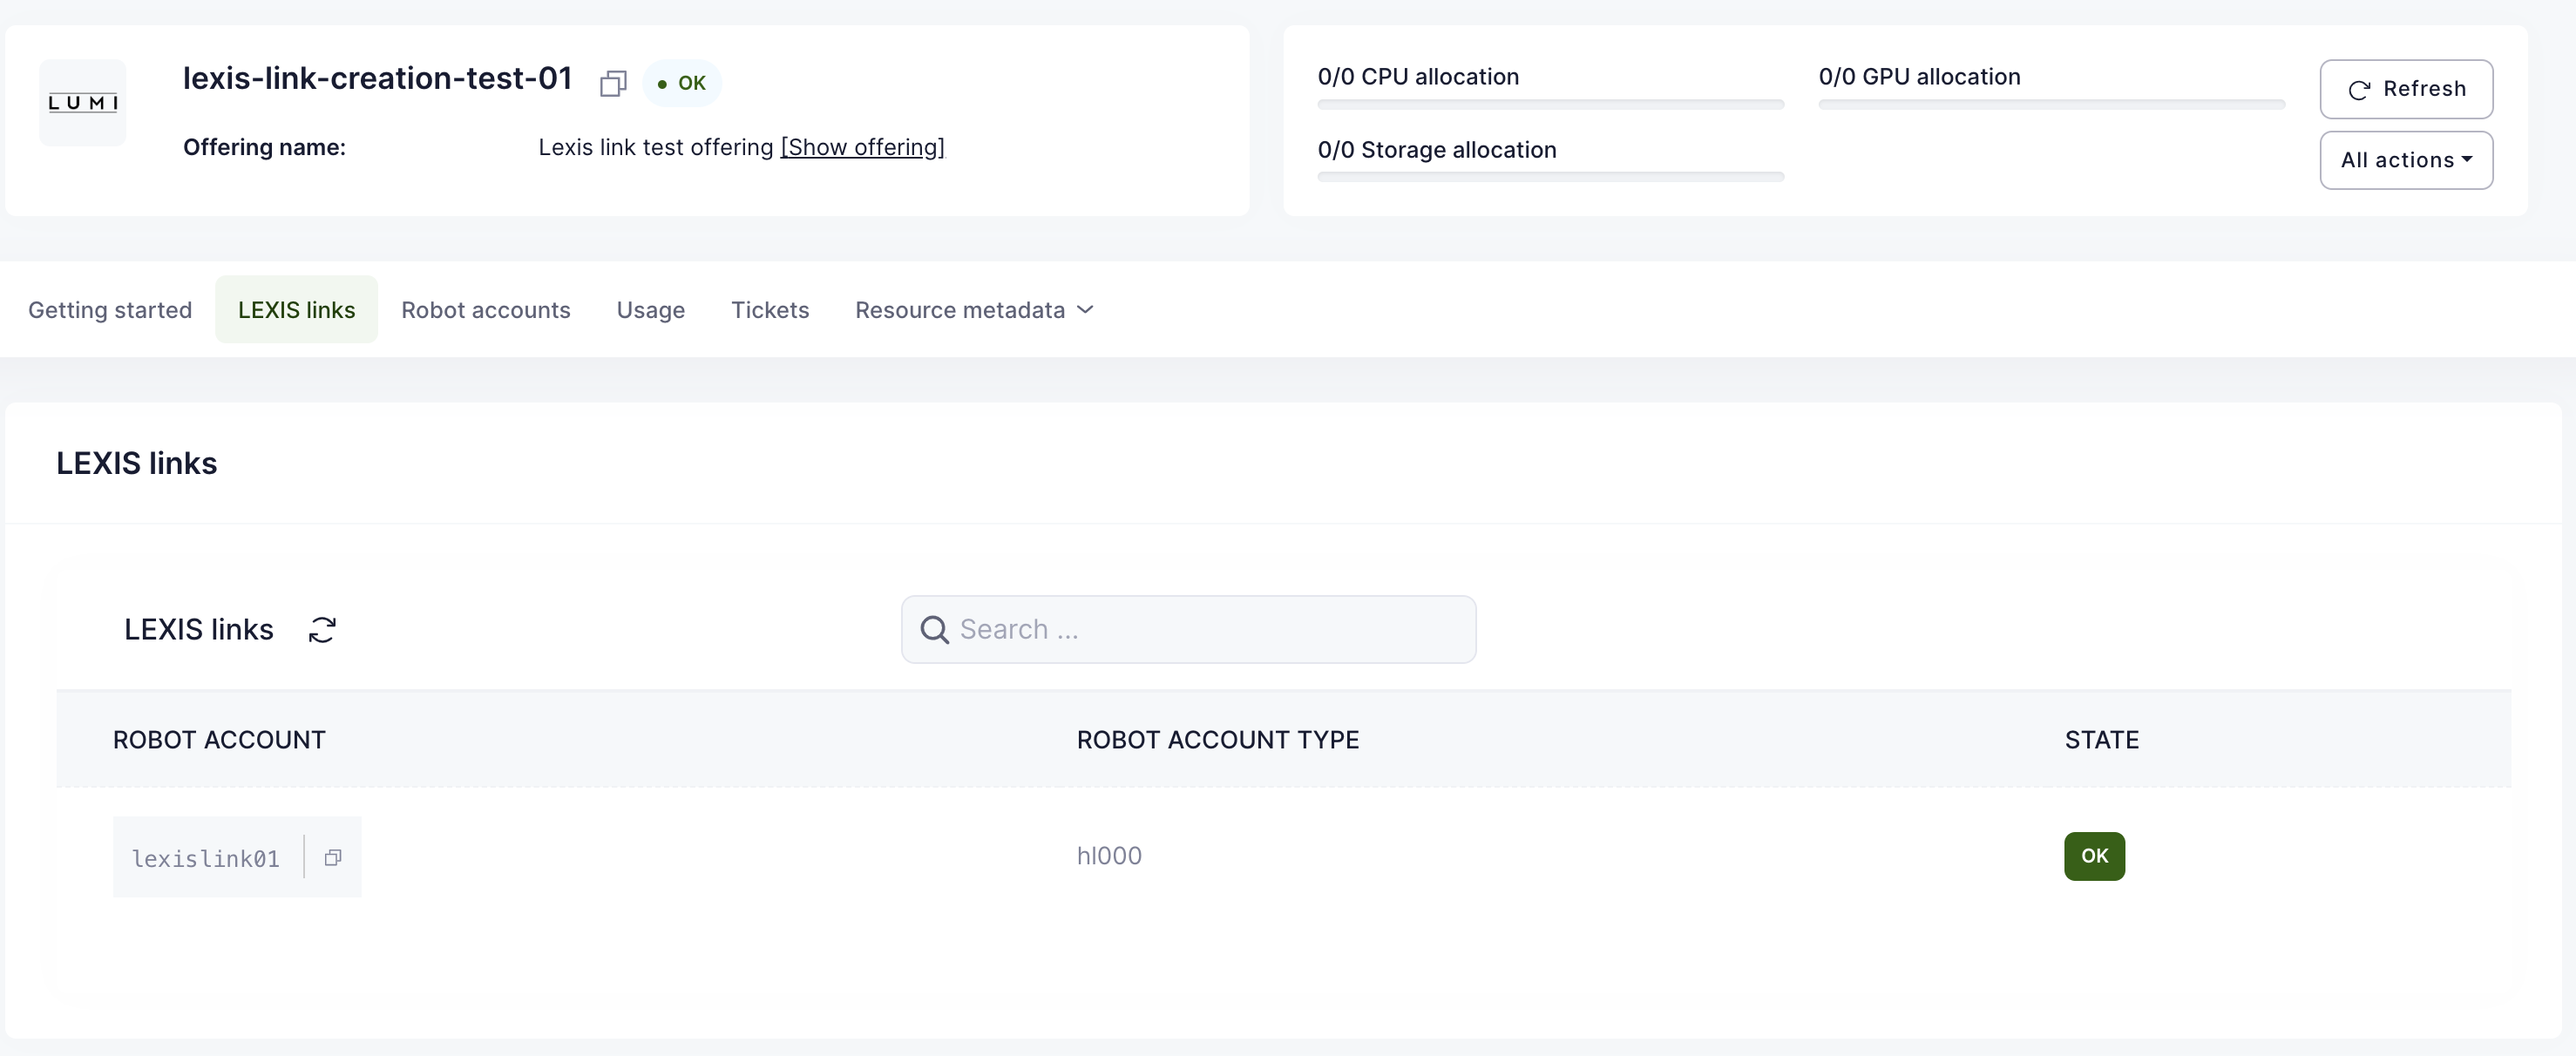Screen dimensions: 2576x1056
Task: Switch to the Robot accounts tab
Action: tap(486, 310)
